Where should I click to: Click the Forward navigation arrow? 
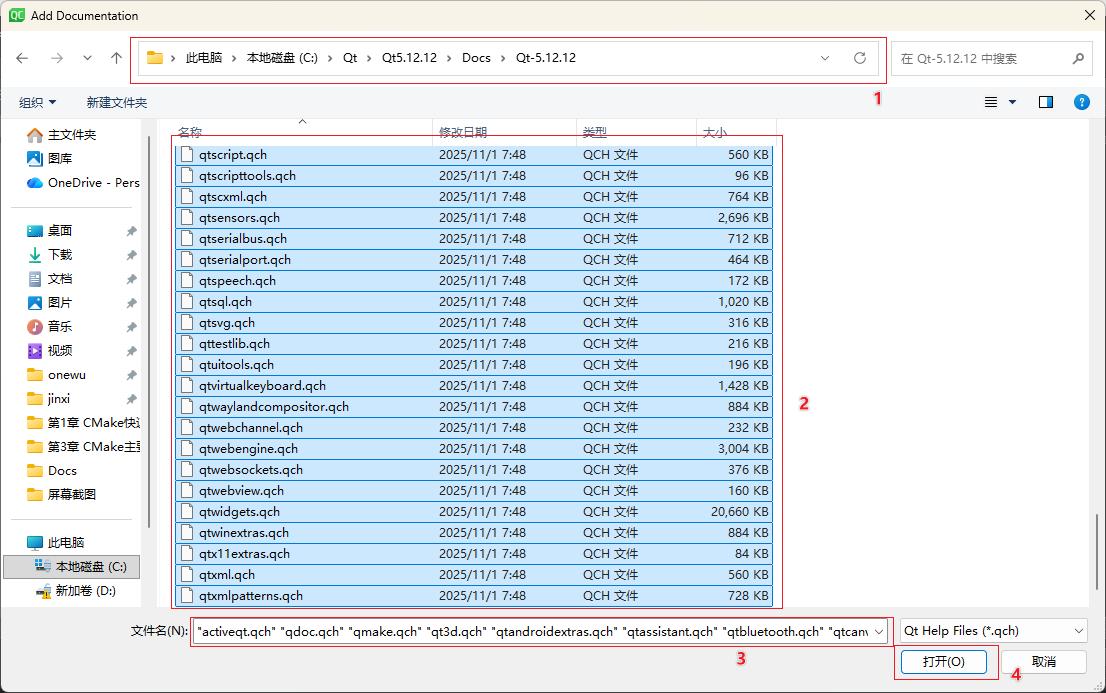coord(56,58)
